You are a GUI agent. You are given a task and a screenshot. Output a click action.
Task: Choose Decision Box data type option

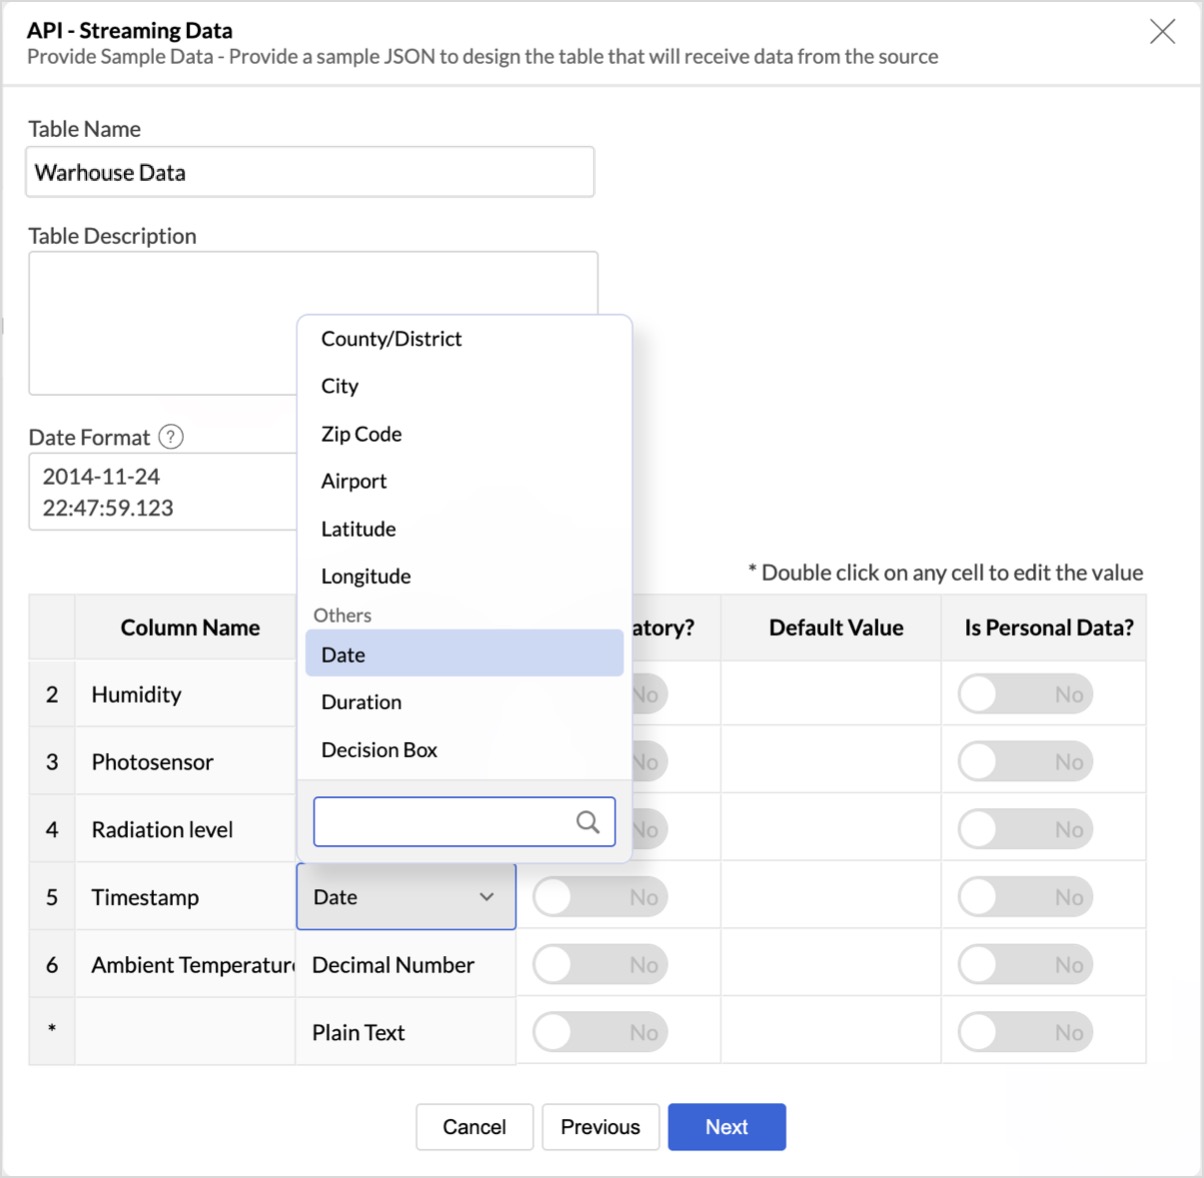tap(380, 750)
